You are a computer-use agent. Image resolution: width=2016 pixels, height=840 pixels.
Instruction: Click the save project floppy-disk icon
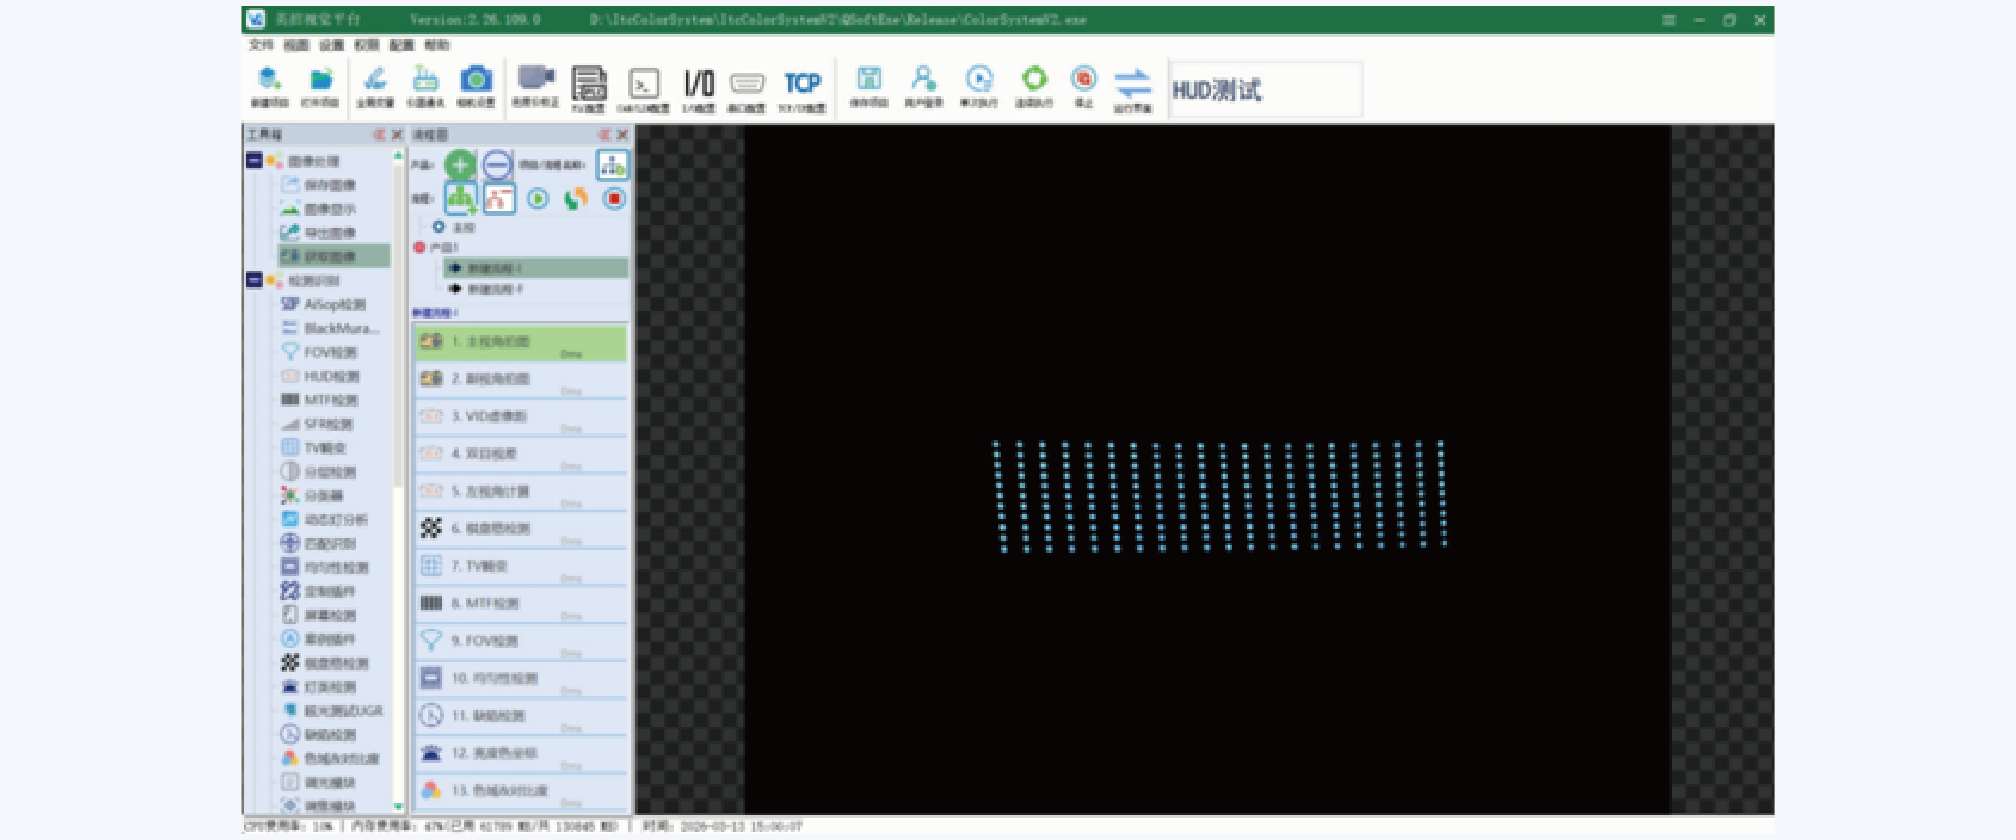pyautogui.click(x=869, y=79)
